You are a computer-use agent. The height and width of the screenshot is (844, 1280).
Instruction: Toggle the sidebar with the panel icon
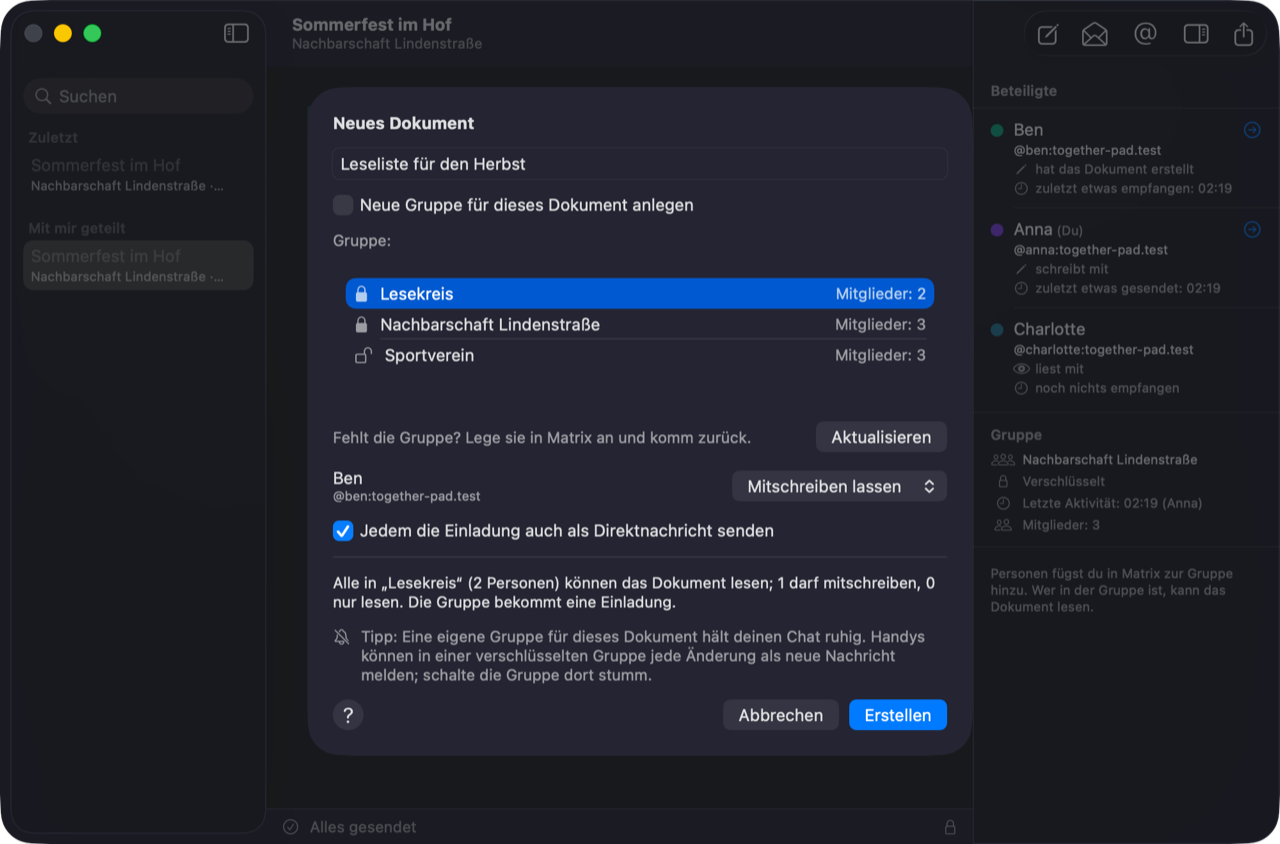point(236,34)
